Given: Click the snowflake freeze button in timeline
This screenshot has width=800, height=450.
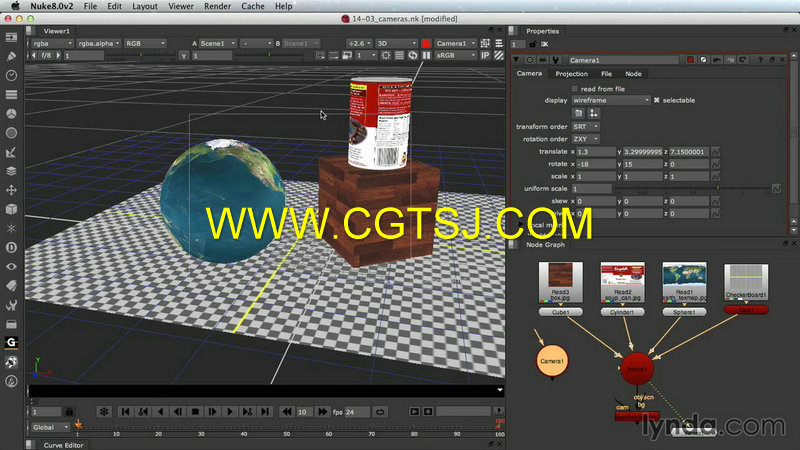Looking at the screenshot, I should (x=104, y=412).
